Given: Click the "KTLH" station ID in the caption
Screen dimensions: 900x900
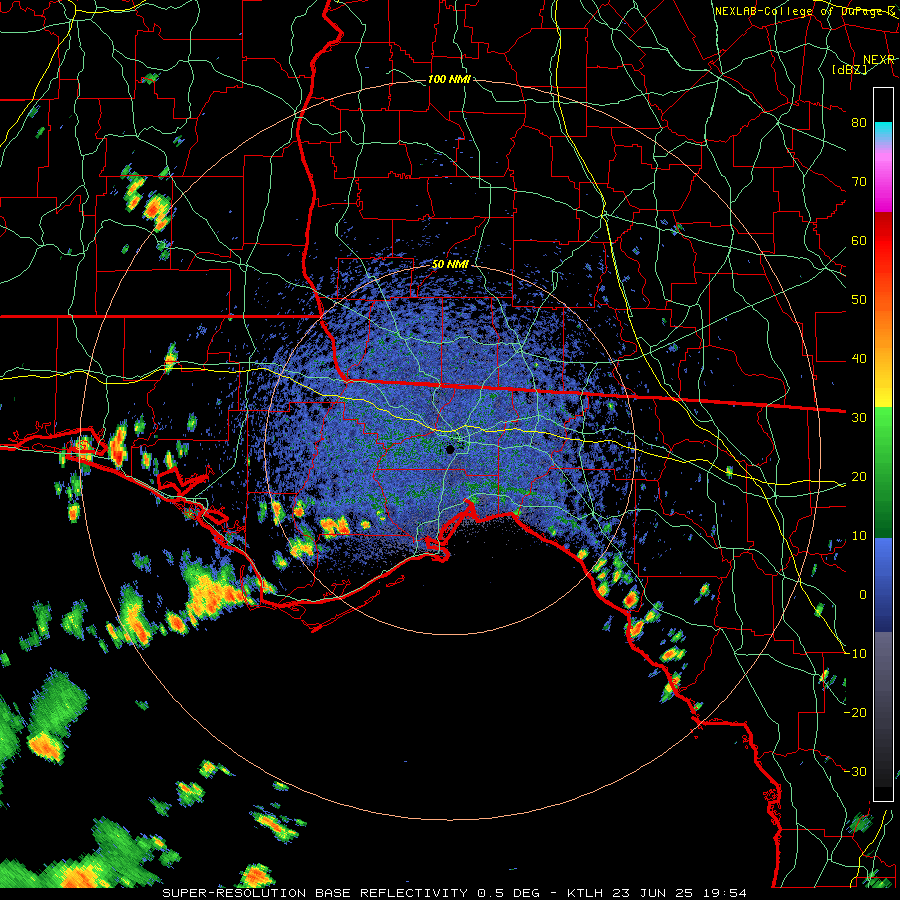Looking at the screenshot, I should 585,893.
